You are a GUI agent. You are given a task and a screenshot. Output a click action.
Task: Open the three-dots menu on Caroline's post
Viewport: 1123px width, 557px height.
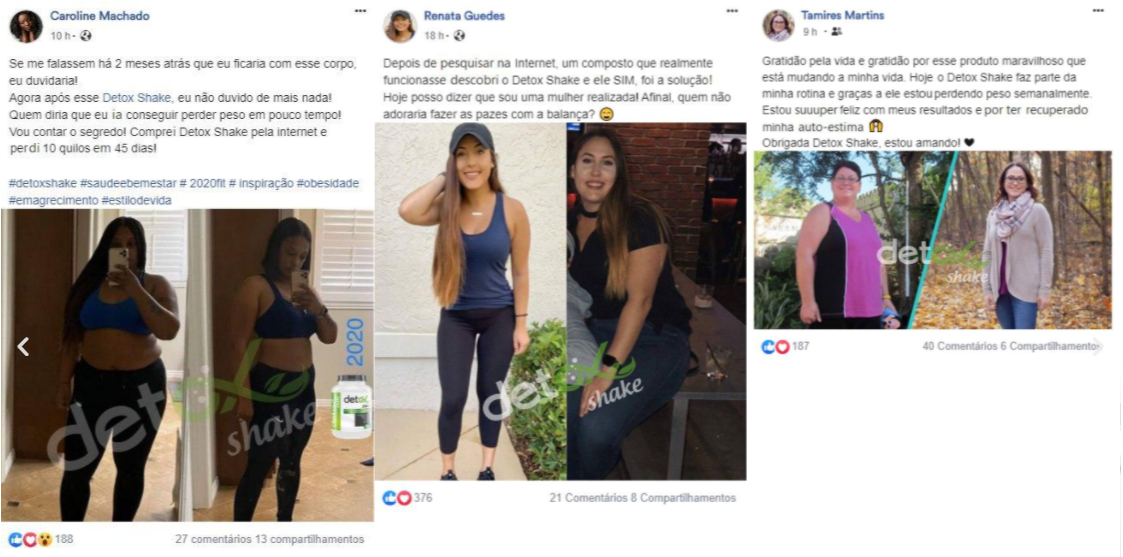pyautogui.click(x=360, y=11)
